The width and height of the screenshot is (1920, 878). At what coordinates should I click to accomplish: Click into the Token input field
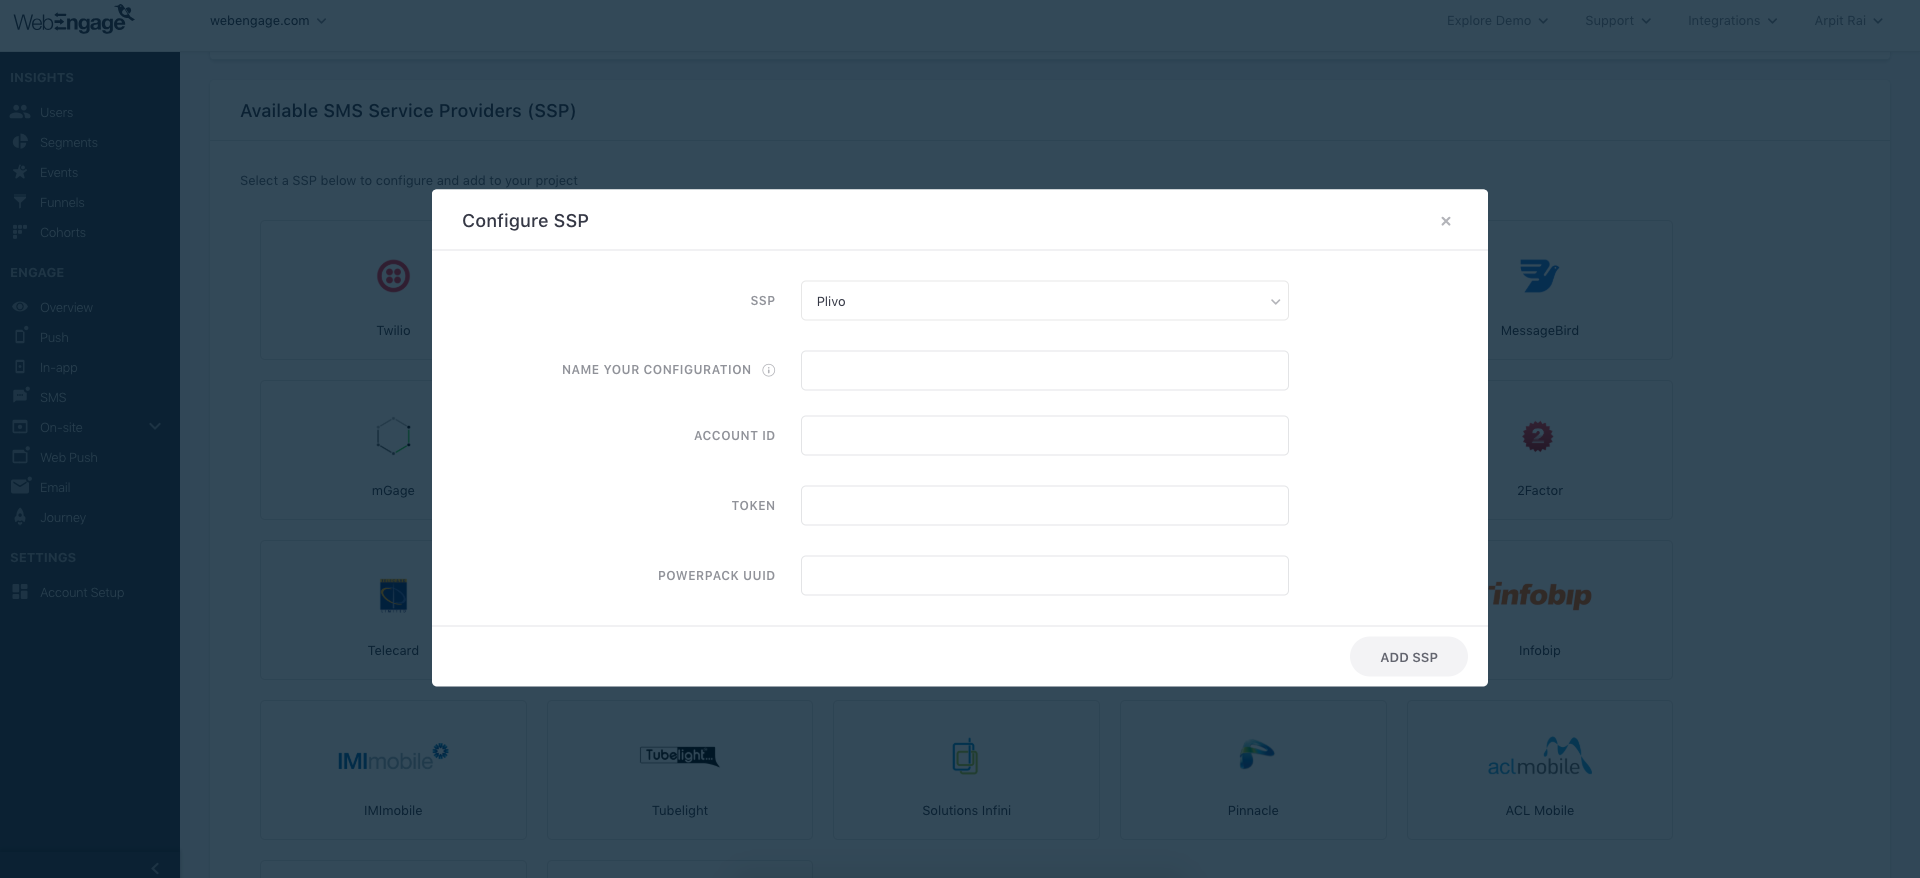point(1044,506)
